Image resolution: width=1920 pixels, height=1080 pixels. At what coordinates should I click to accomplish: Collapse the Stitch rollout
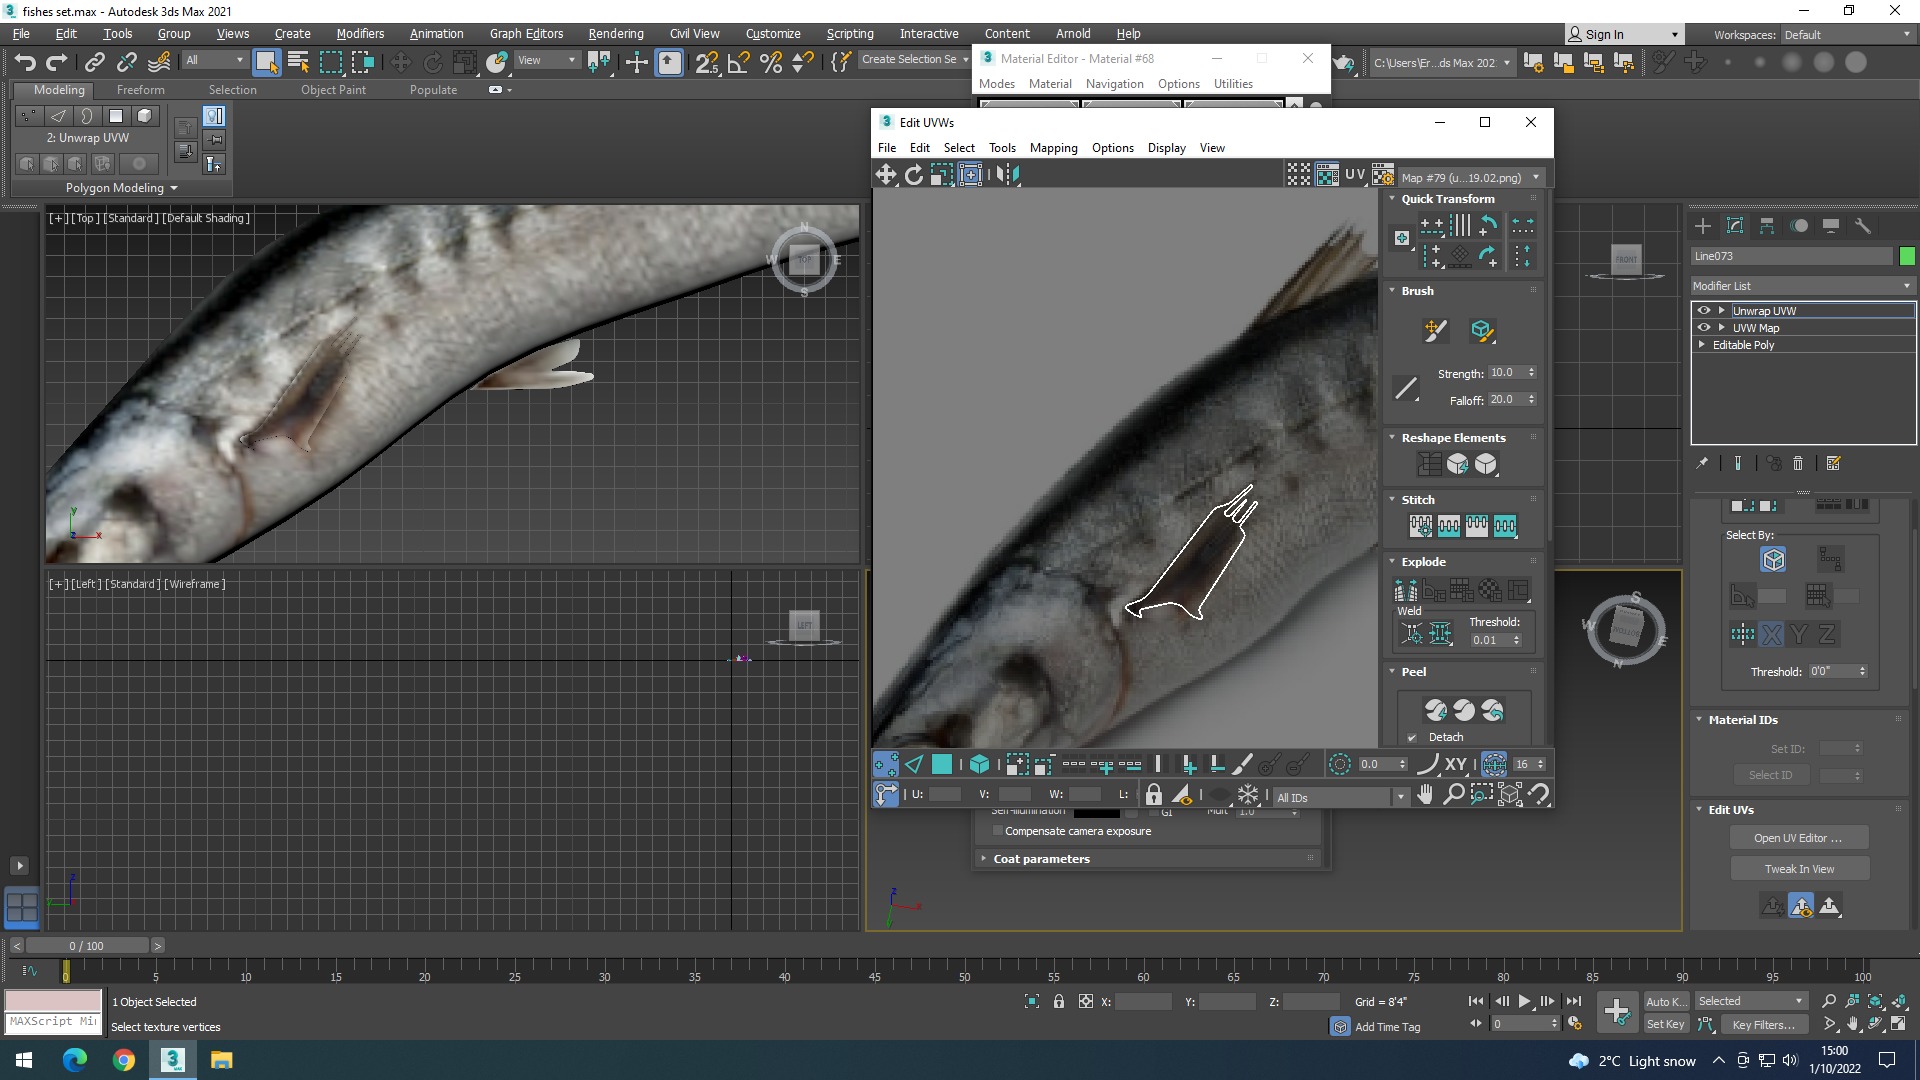click(1392, 499)
